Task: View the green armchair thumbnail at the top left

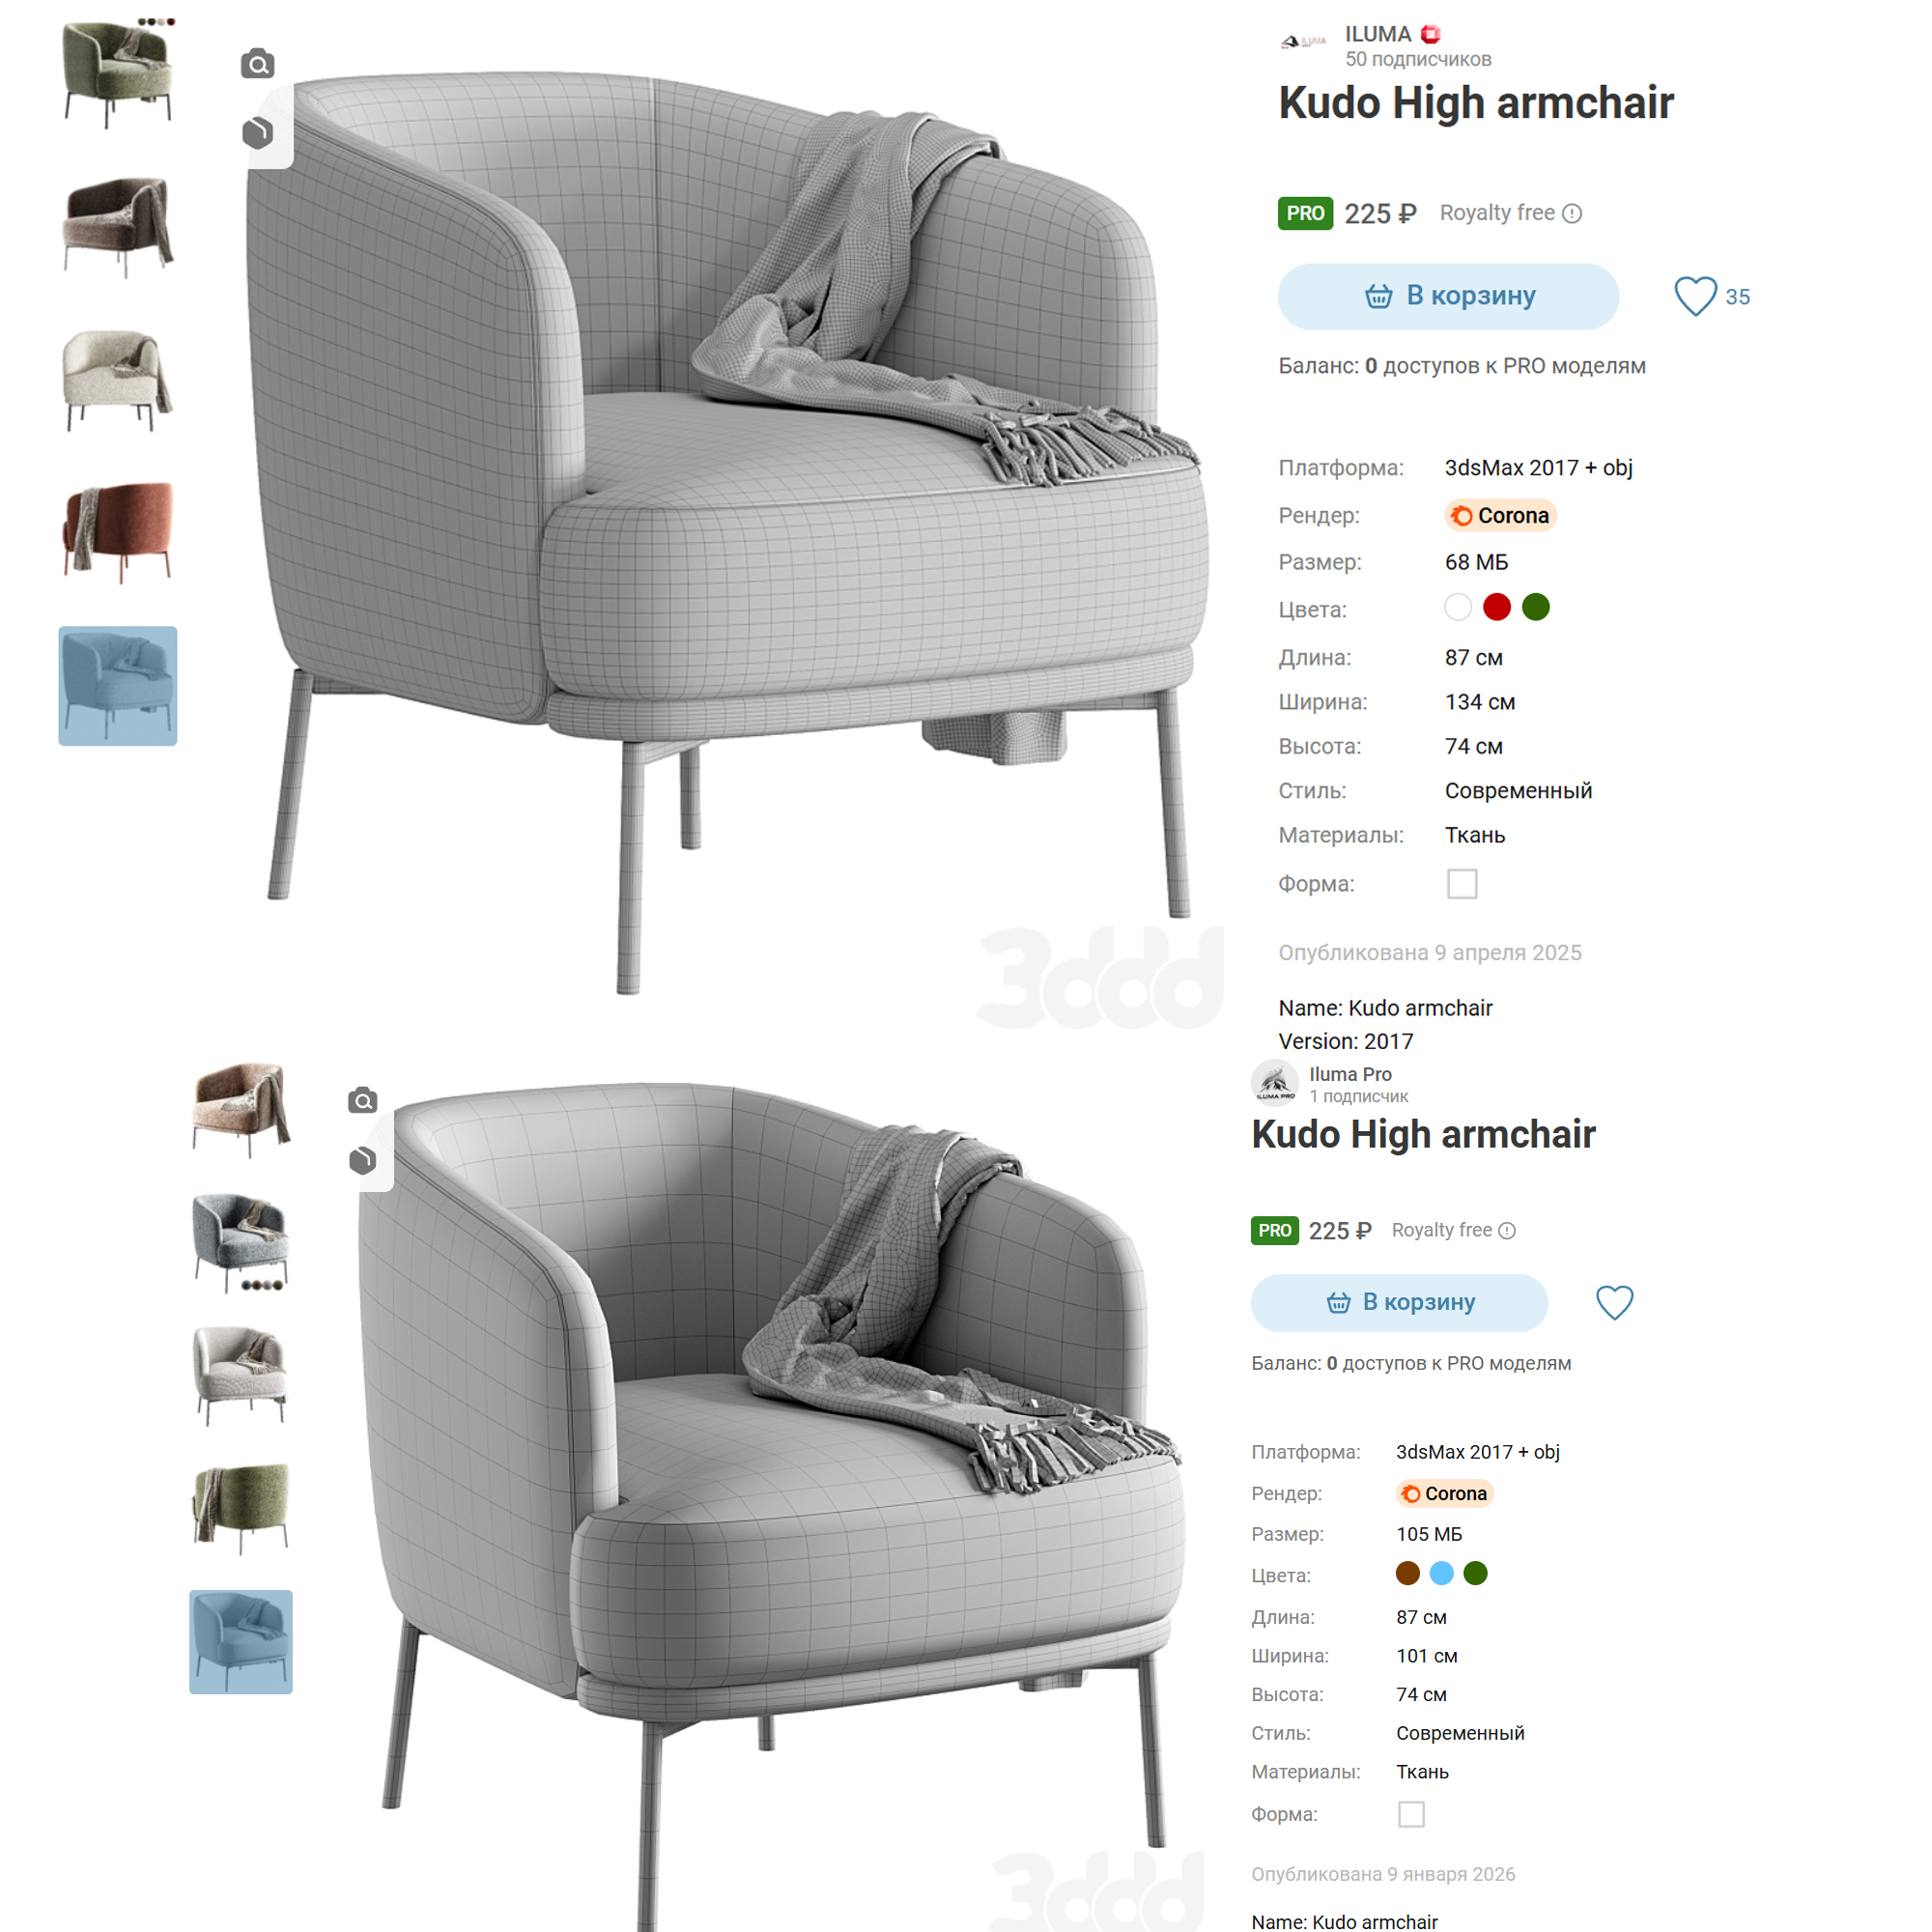Action: [118, 72]
